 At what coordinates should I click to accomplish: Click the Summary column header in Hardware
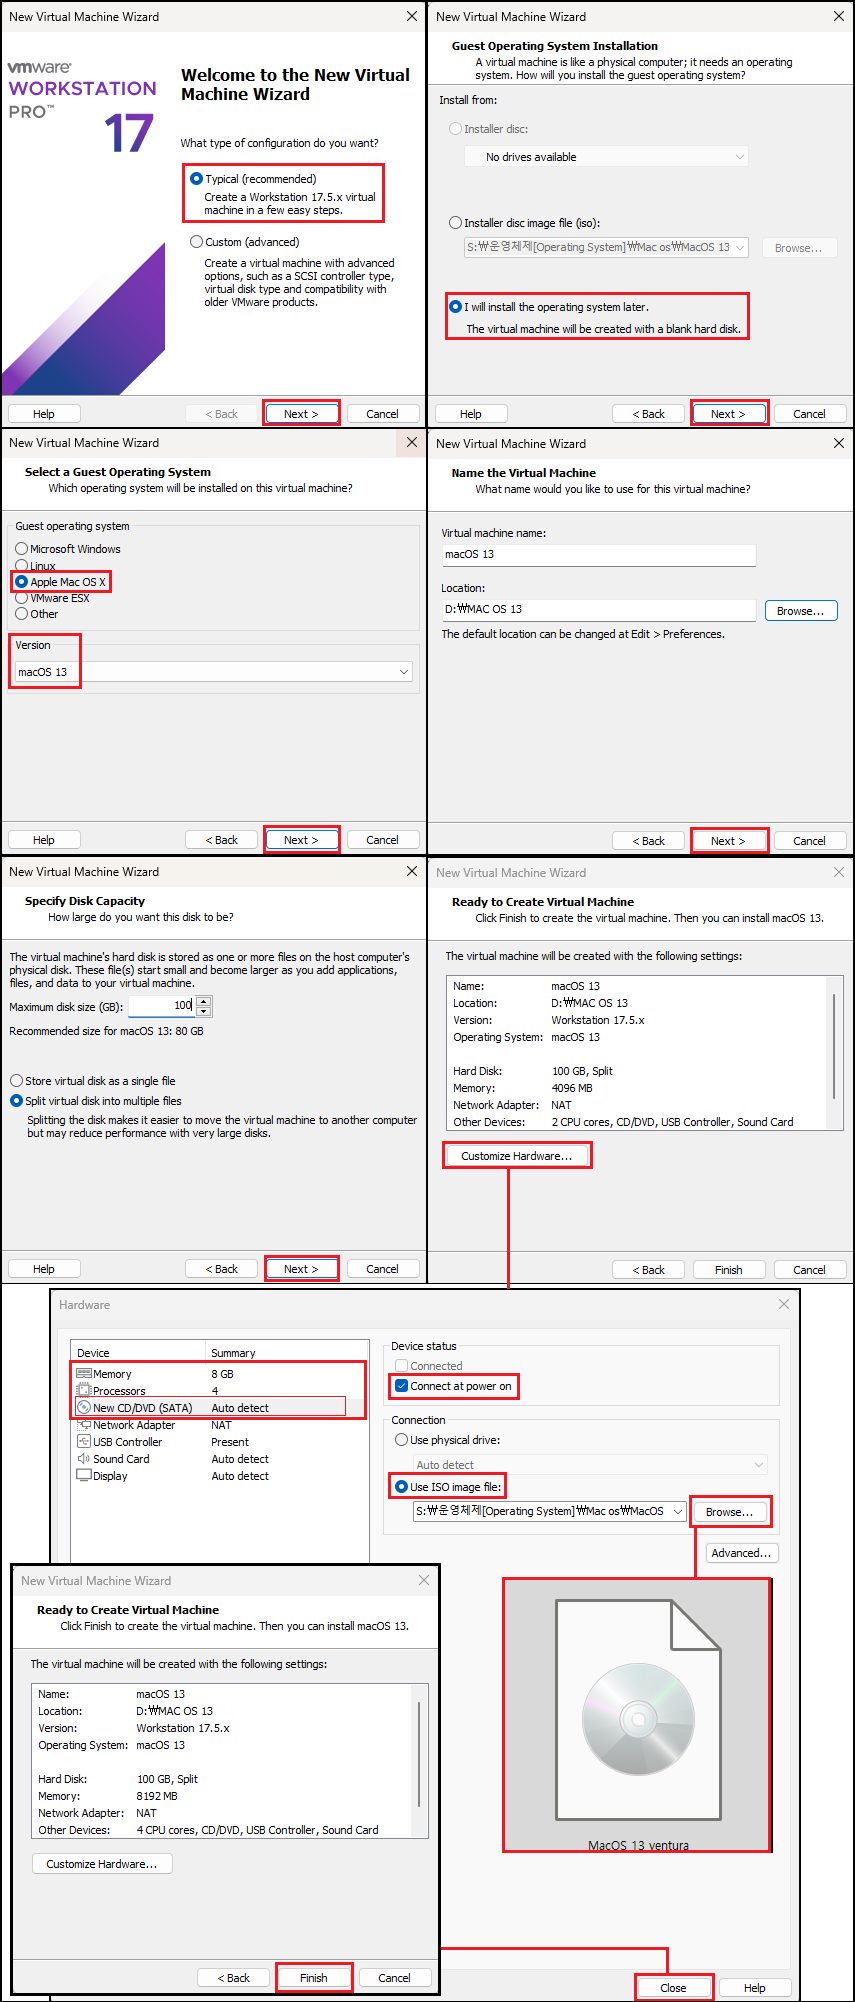(287, 1353)
